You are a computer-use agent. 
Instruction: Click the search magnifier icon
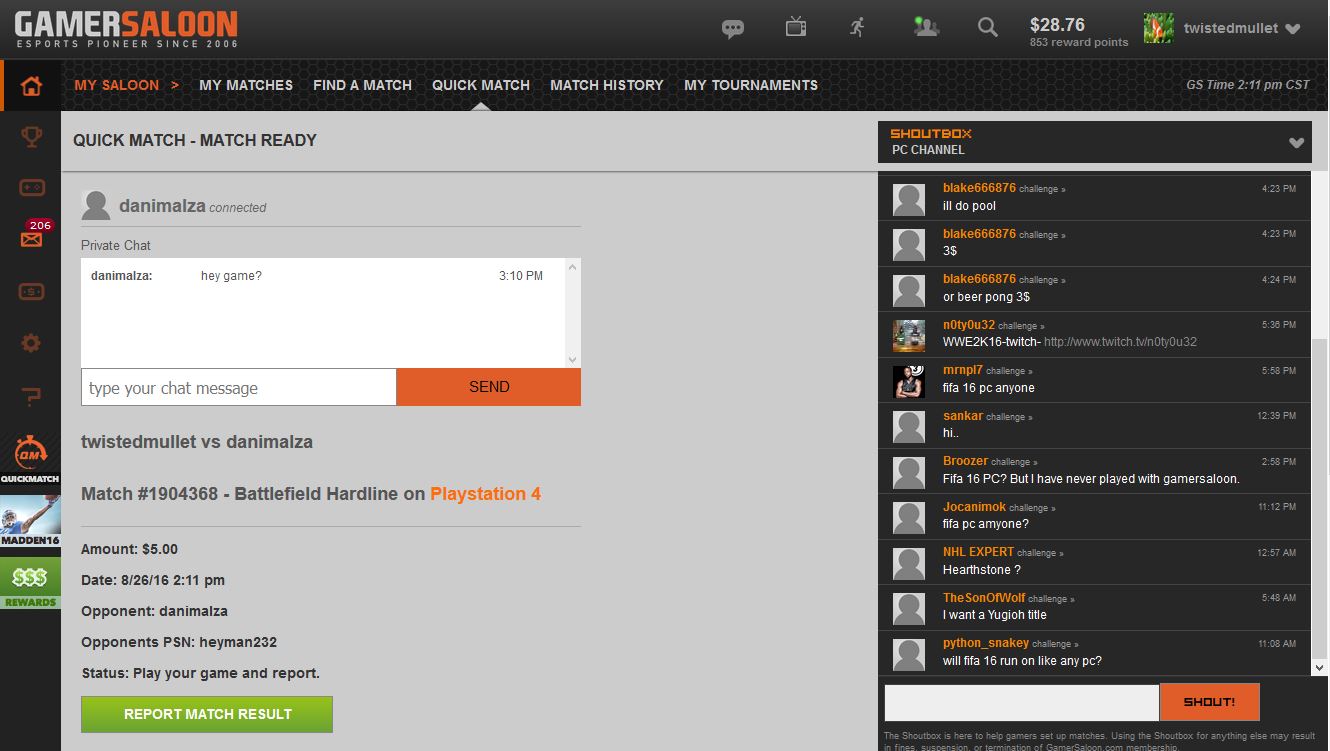(x=988, y=28)
